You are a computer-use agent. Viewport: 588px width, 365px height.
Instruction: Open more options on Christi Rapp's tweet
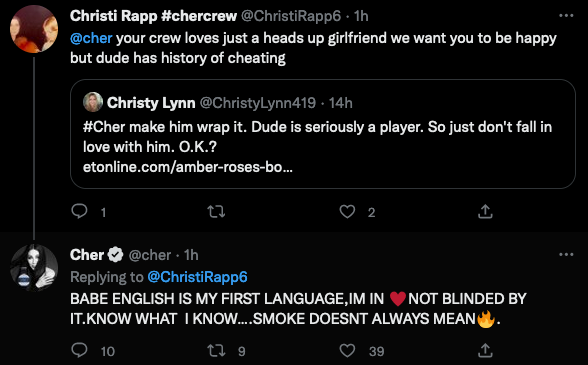point(566,15)
